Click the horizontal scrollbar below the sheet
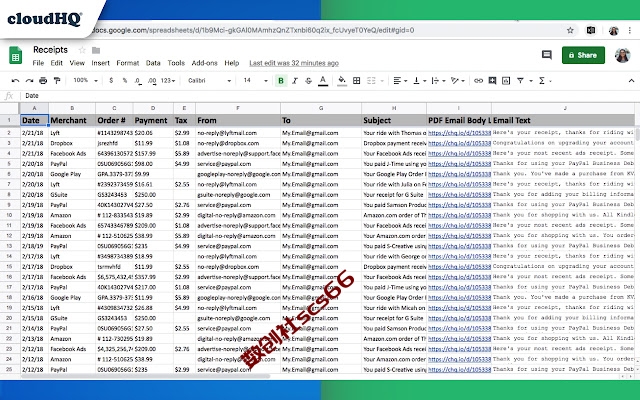The image size is (640, 400). 145,376
